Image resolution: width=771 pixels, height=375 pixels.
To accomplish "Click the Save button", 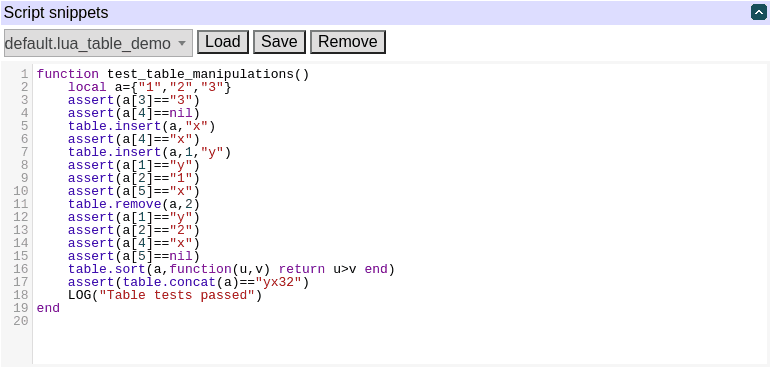I will tap(279, 42).
